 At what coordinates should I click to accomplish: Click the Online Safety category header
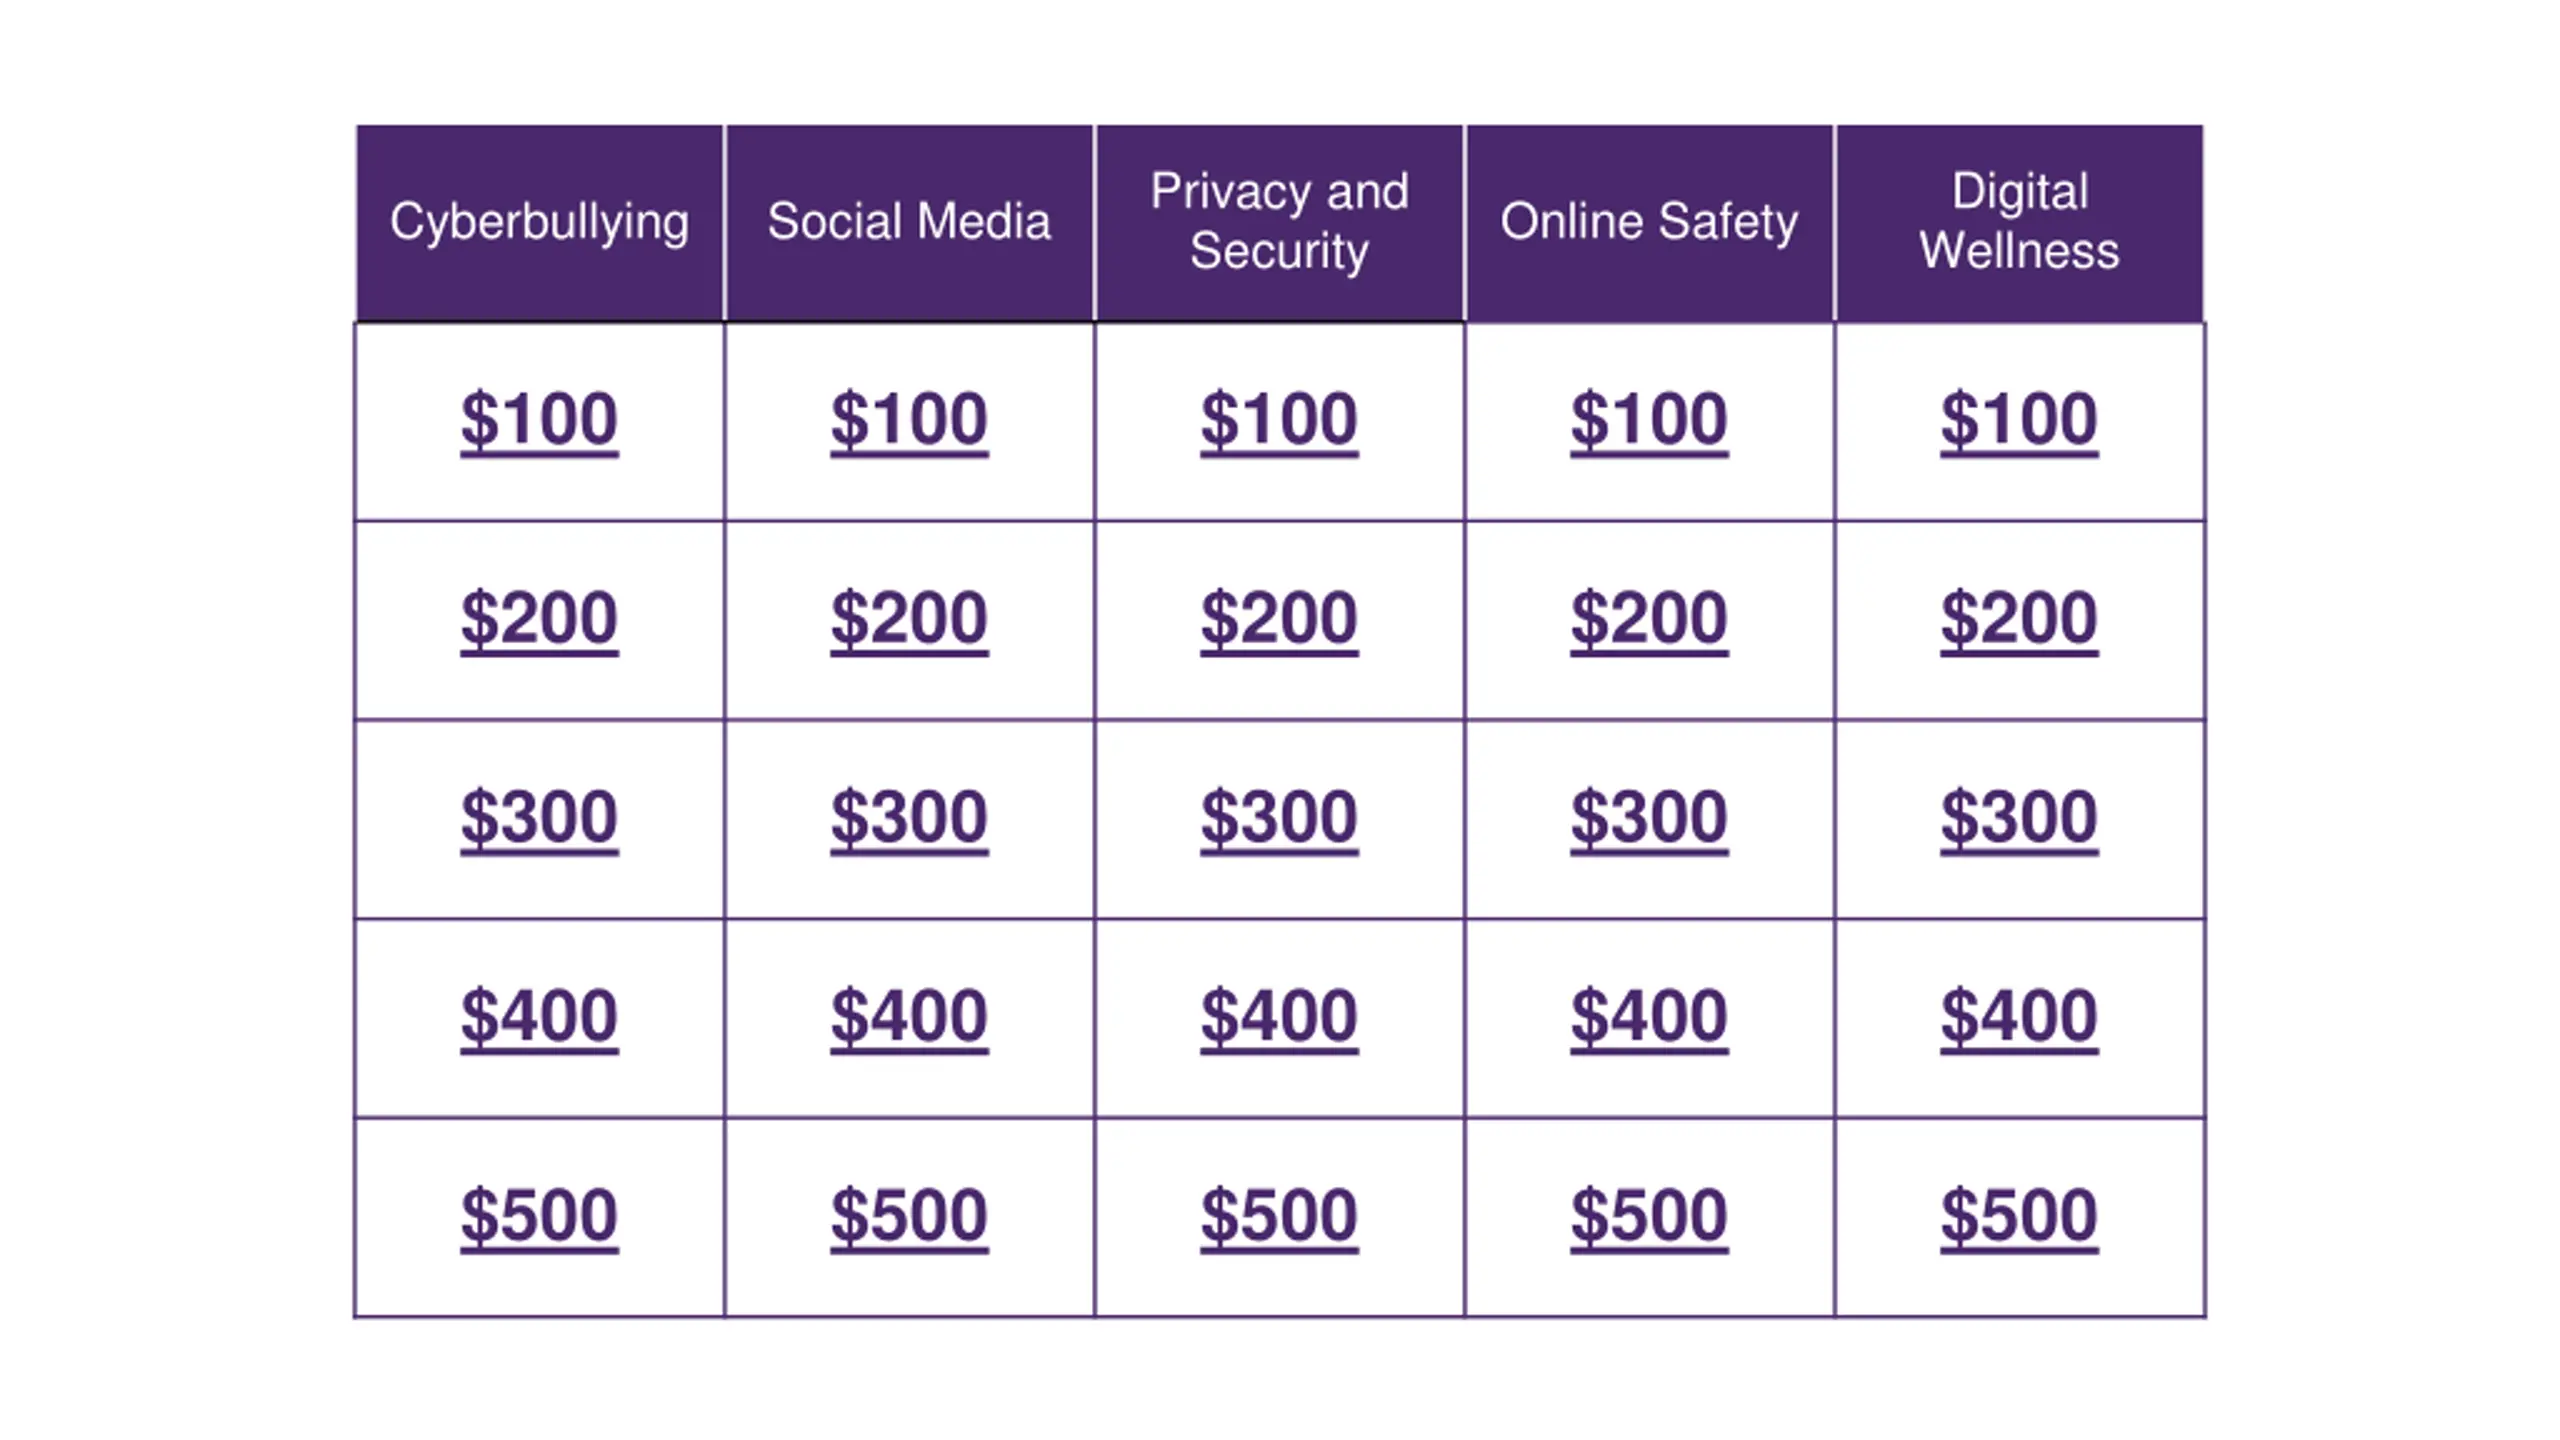point(1649,222)
